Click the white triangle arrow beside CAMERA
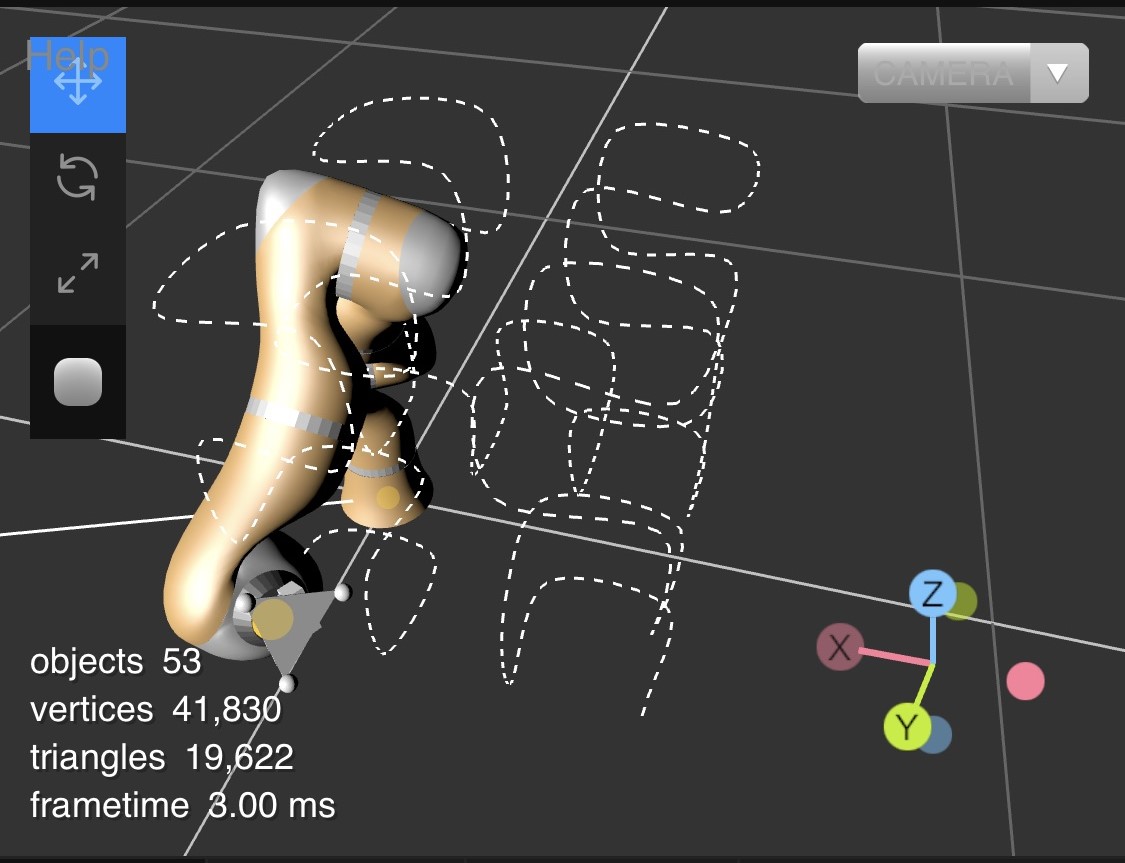Screen dimensions: 1125x863 [x=1058, y=73]
